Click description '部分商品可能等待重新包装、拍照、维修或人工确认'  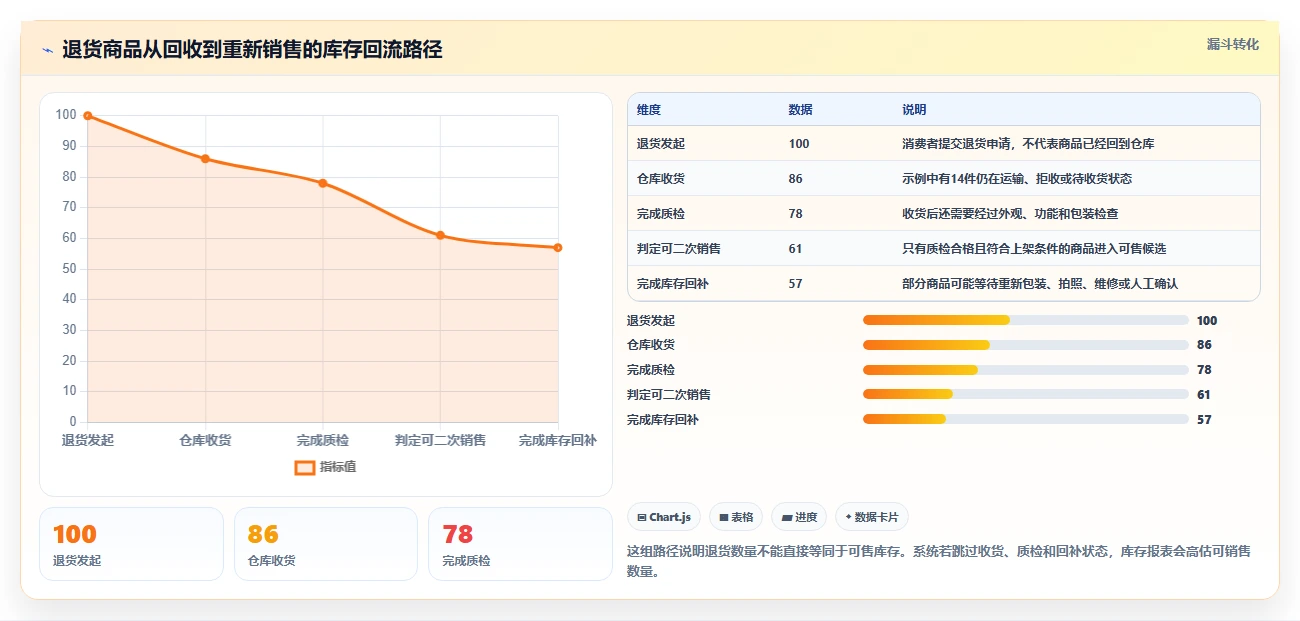[x=1040, y=284]
